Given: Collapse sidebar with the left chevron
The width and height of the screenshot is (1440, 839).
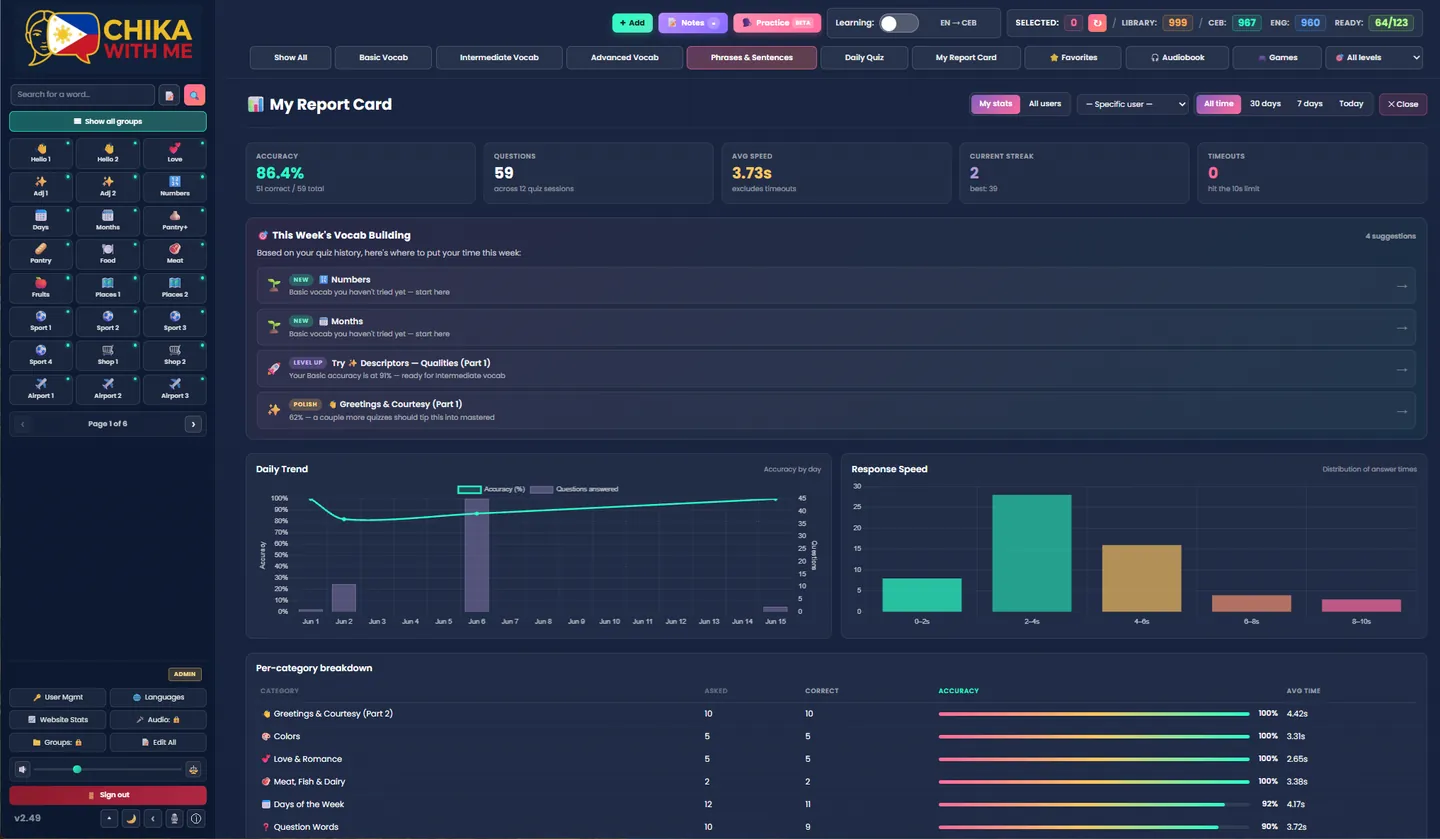Looking at the screenshot, I should (153, 819).
